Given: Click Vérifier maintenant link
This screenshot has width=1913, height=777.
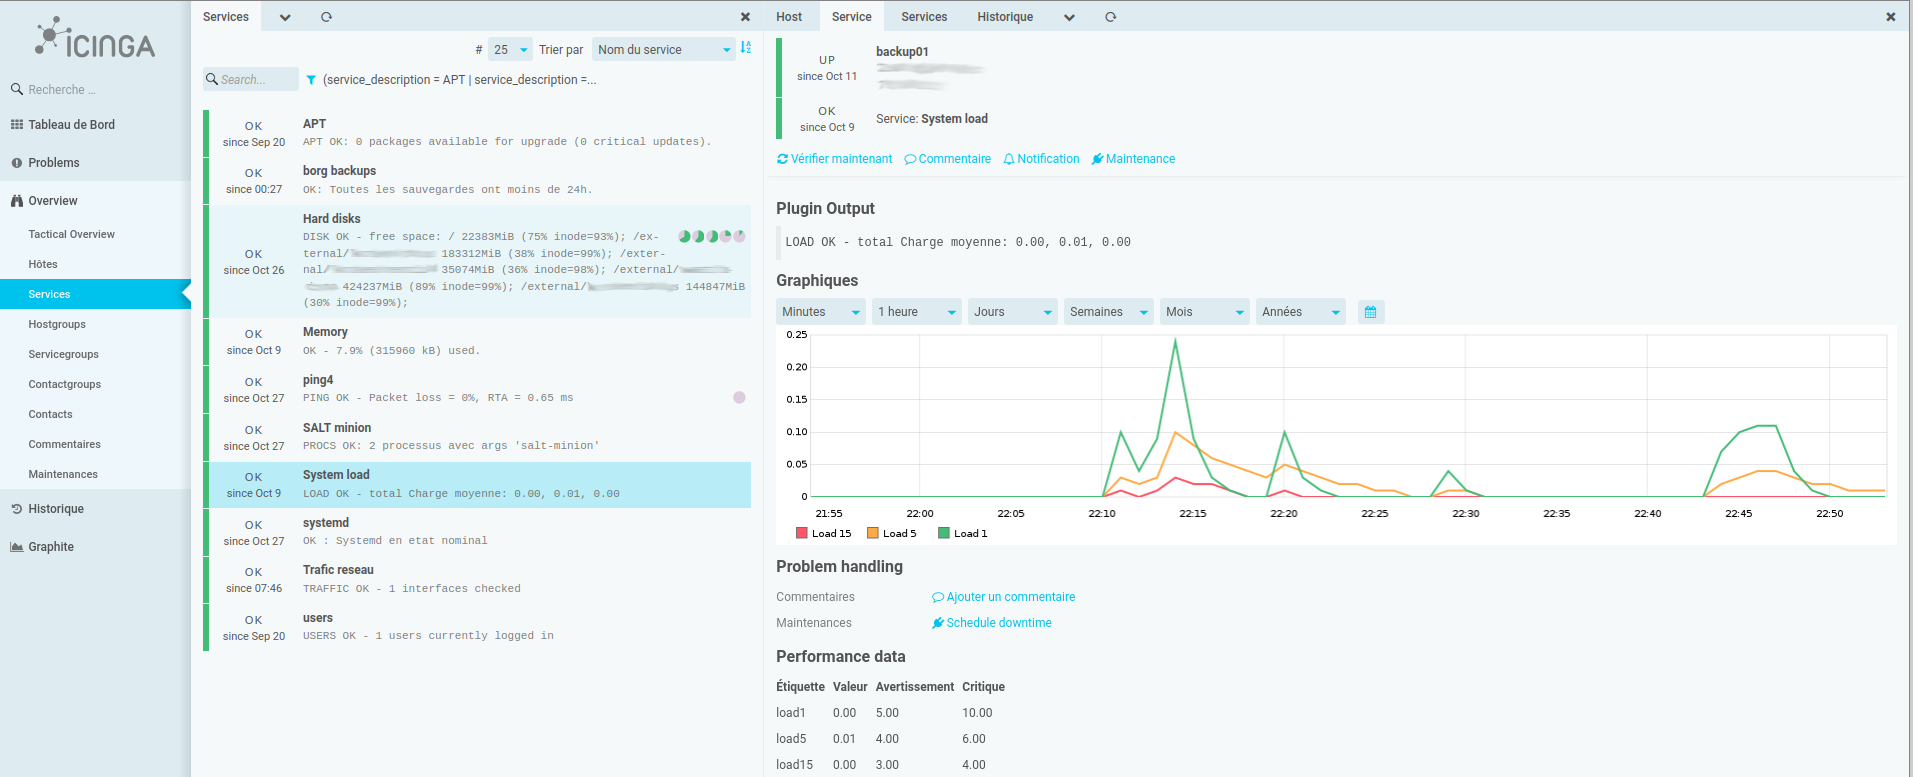Looking at the screenshot, I should coord(834,159).
